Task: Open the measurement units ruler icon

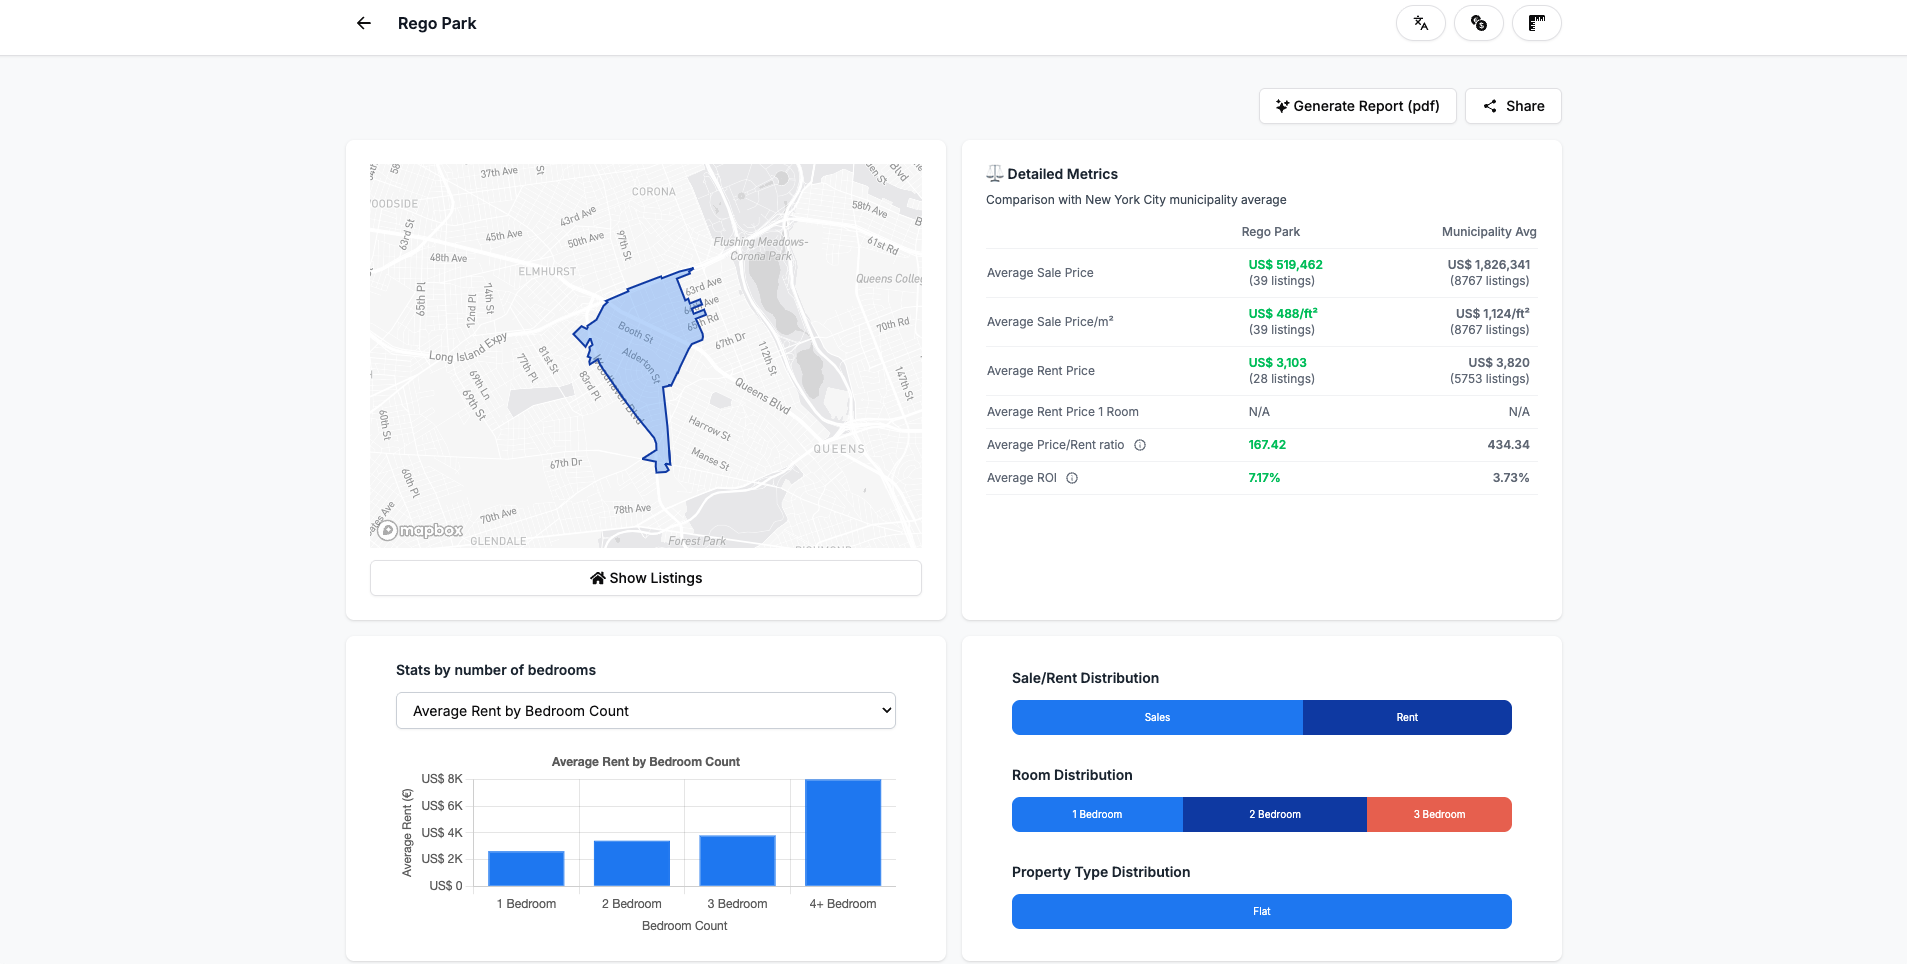Action: point(1536,22)
